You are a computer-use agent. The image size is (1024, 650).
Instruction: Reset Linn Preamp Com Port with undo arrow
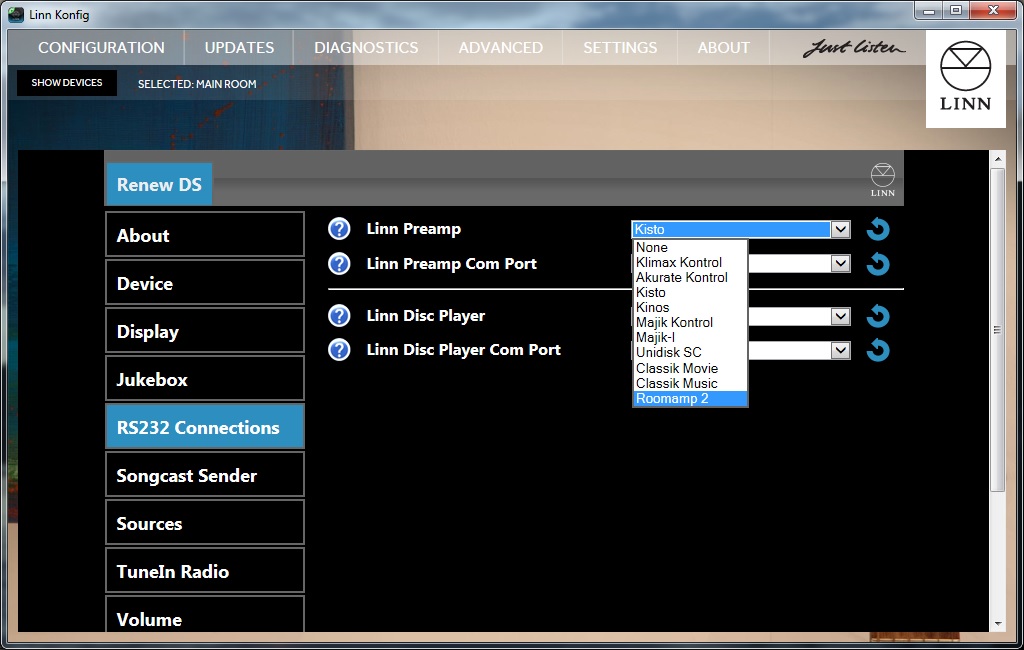[877, 264]
